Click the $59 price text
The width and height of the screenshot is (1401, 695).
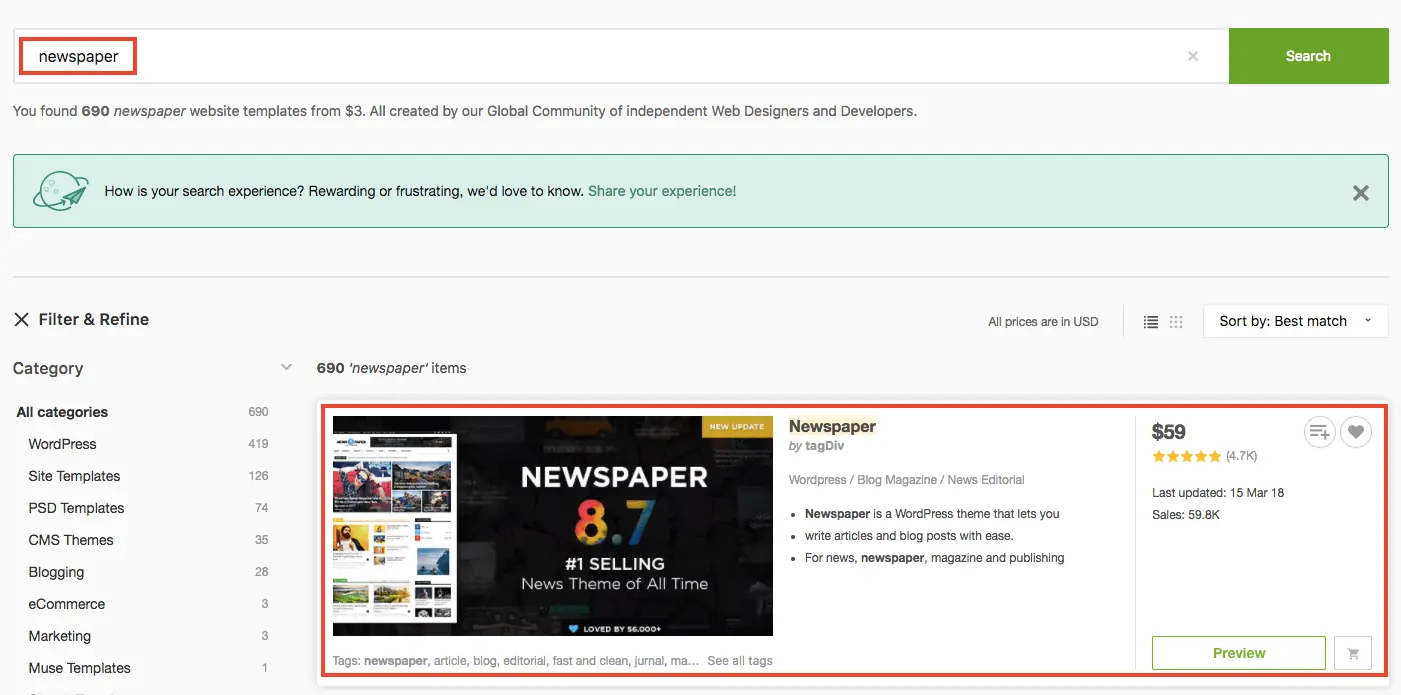1169,432
